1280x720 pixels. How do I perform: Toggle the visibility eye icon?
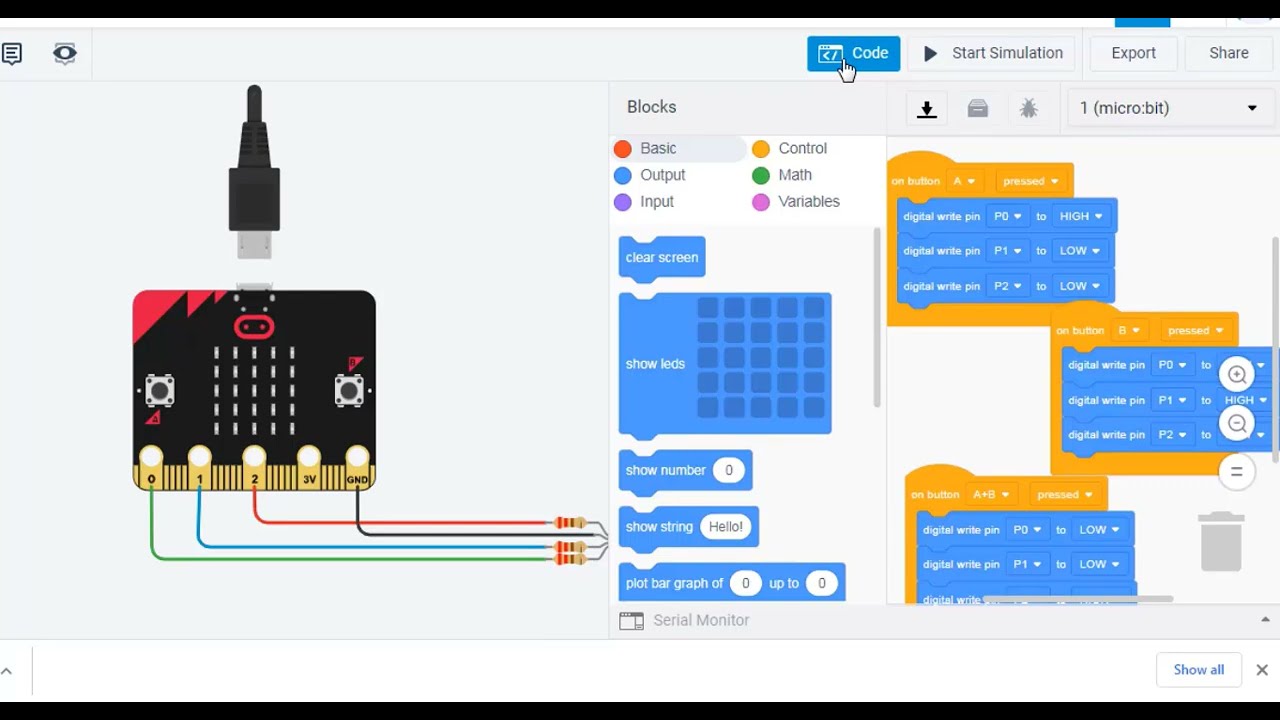tap(65, 54)
